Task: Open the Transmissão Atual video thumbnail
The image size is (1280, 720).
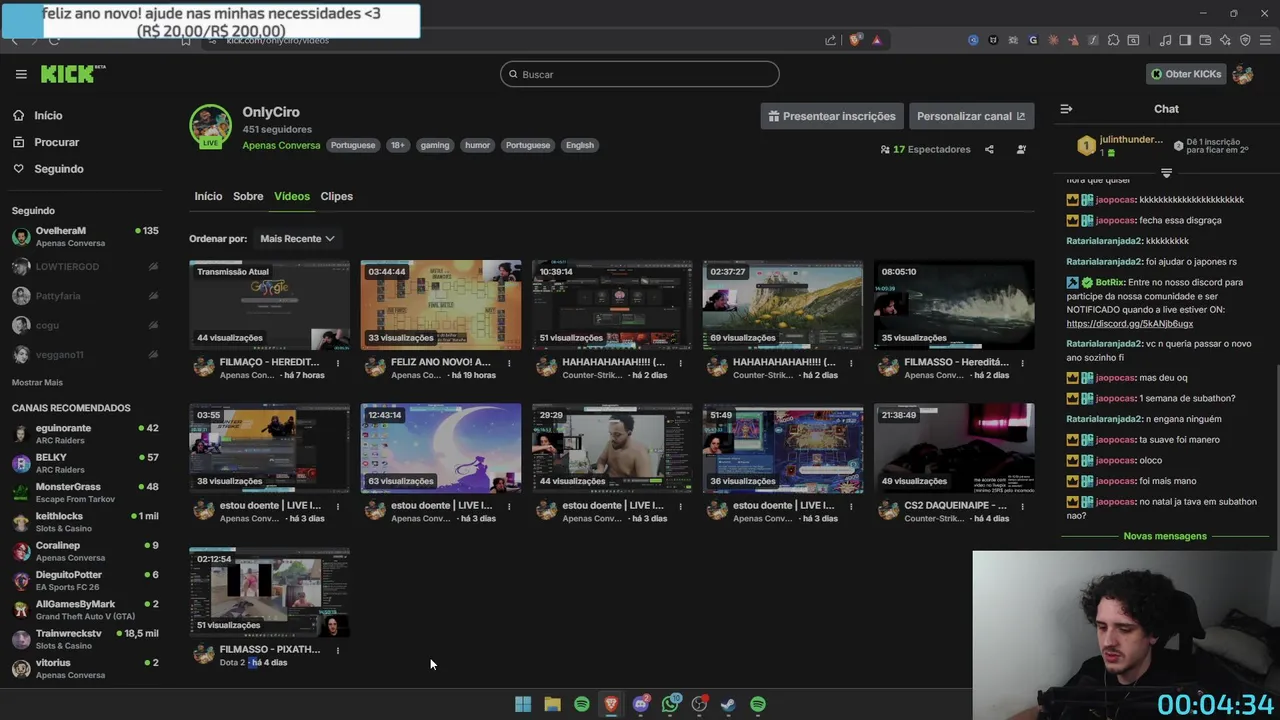Action: tap(269, 305)
